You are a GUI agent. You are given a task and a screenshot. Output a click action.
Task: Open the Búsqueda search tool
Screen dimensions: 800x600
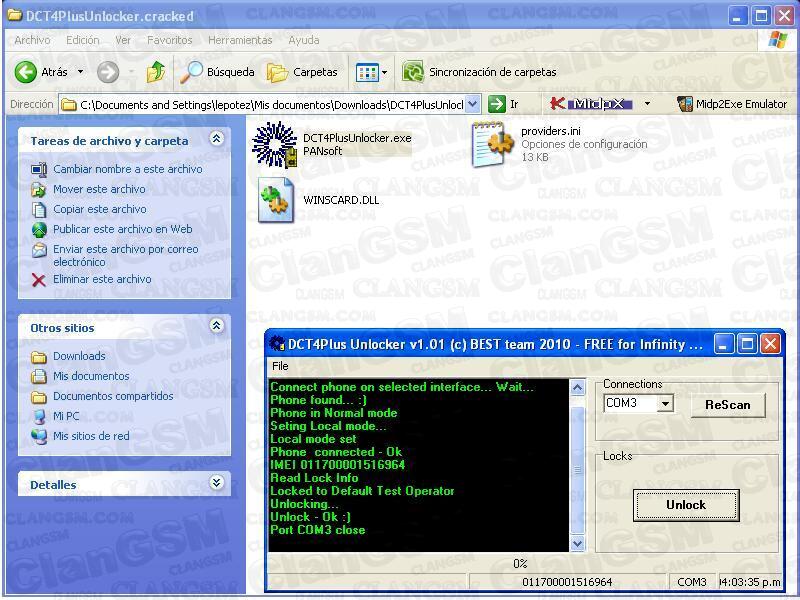point(217,72)
